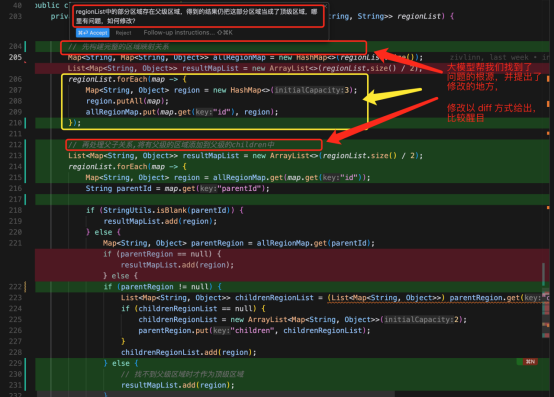Click the removed resultMapList line in red
Screen dimensions: 554x397
point(244,68)
